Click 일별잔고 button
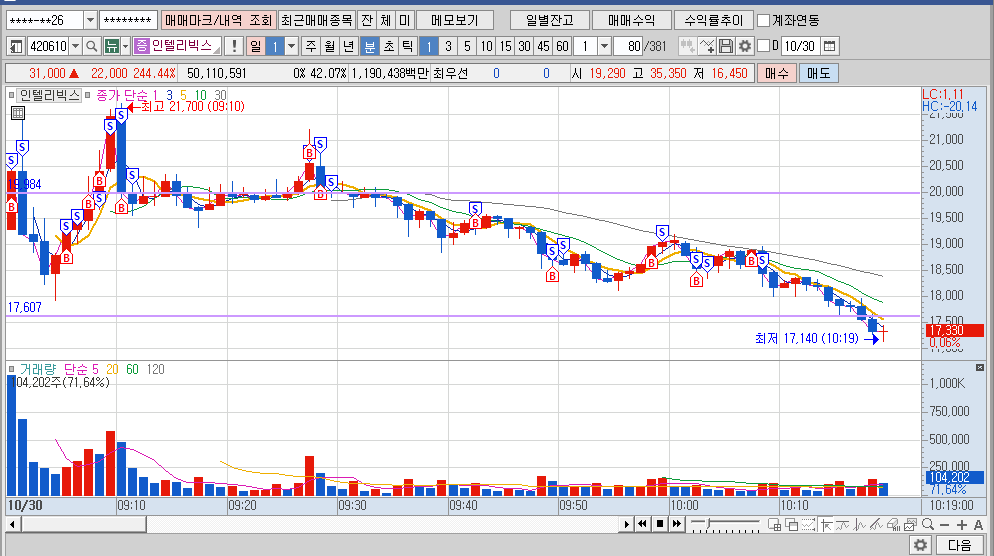This screenshot has width=994, height=556. point(550,20)
